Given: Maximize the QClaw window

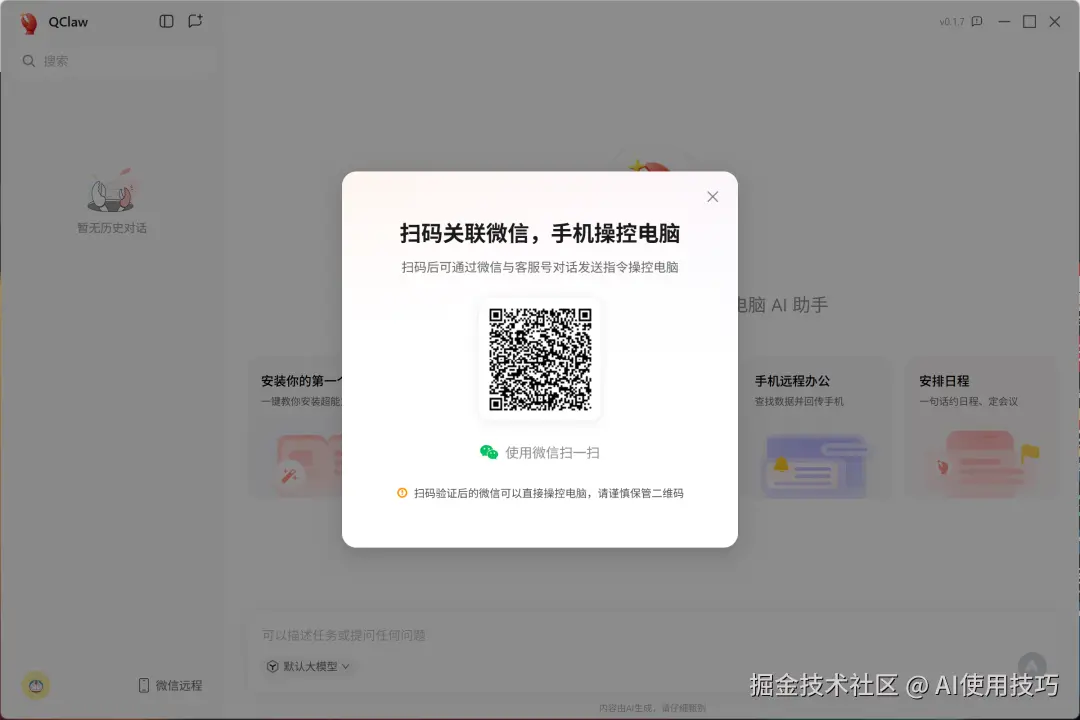Looking at the screenshot, I should (1029, 22).
